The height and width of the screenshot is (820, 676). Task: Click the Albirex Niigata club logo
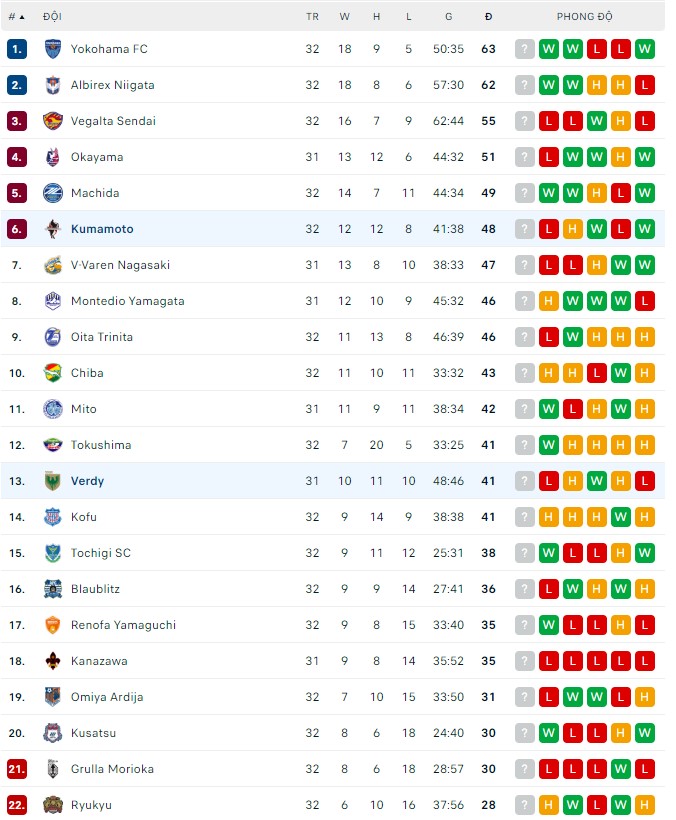(52, 85)
